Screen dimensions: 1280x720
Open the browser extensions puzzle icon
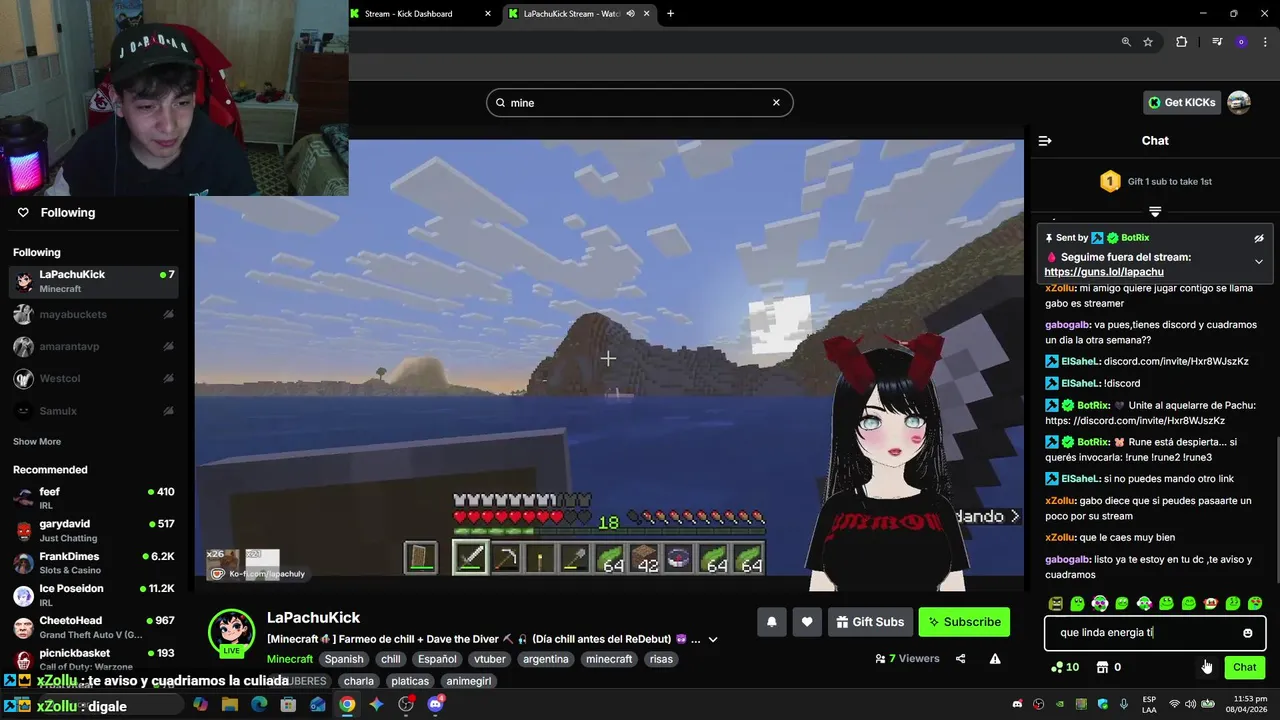[1182, 42]
